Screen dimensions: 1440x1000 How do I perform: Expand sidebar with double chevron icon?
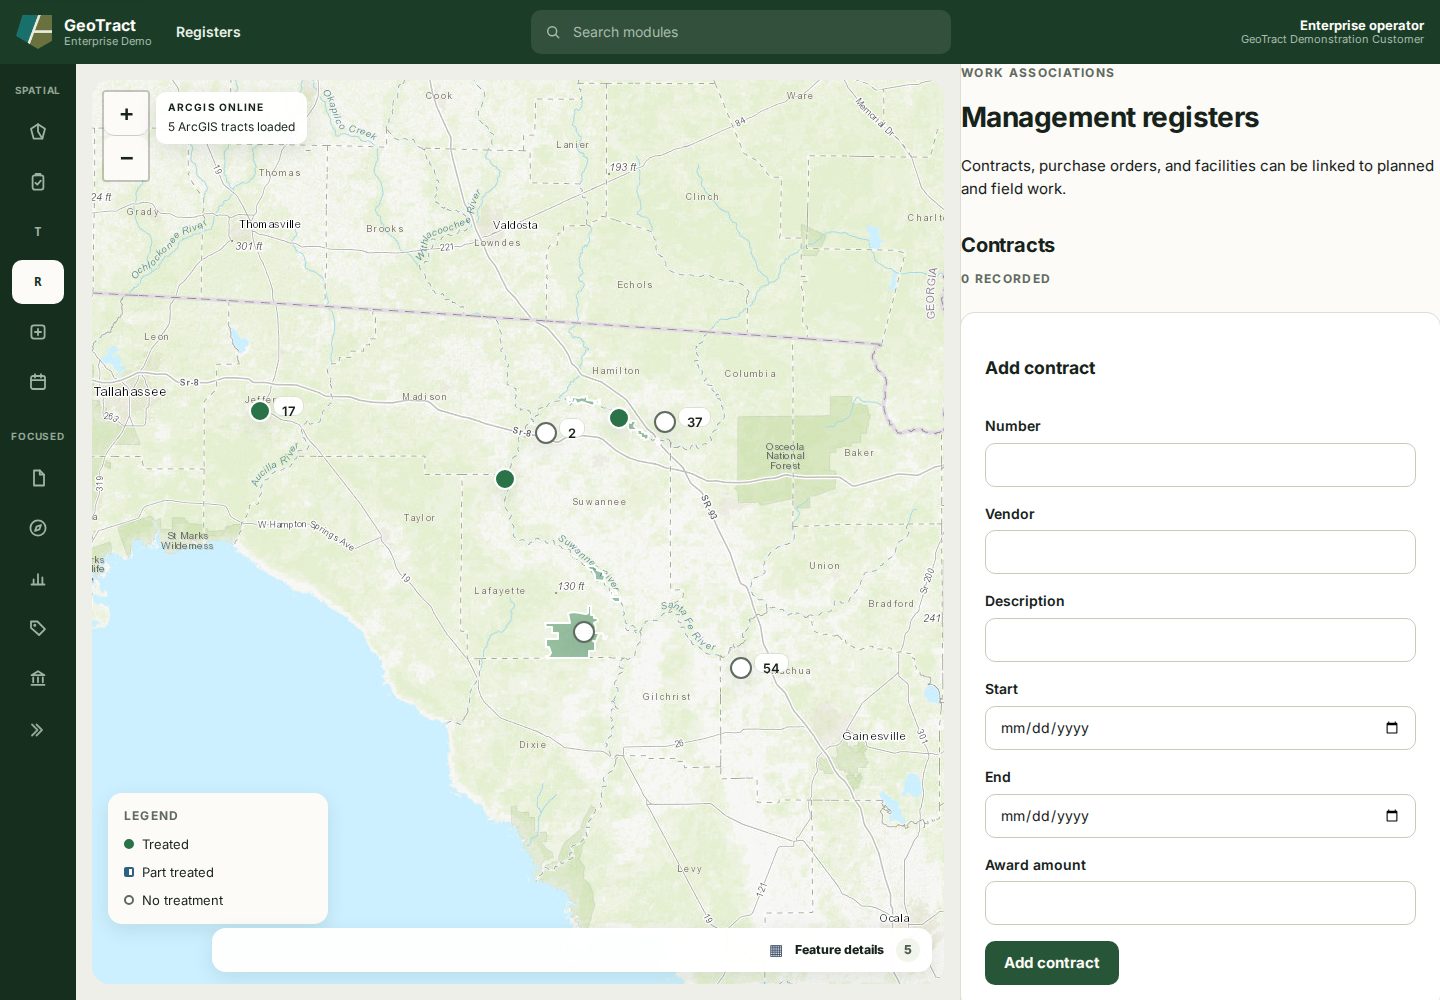[x=38, y=730]
